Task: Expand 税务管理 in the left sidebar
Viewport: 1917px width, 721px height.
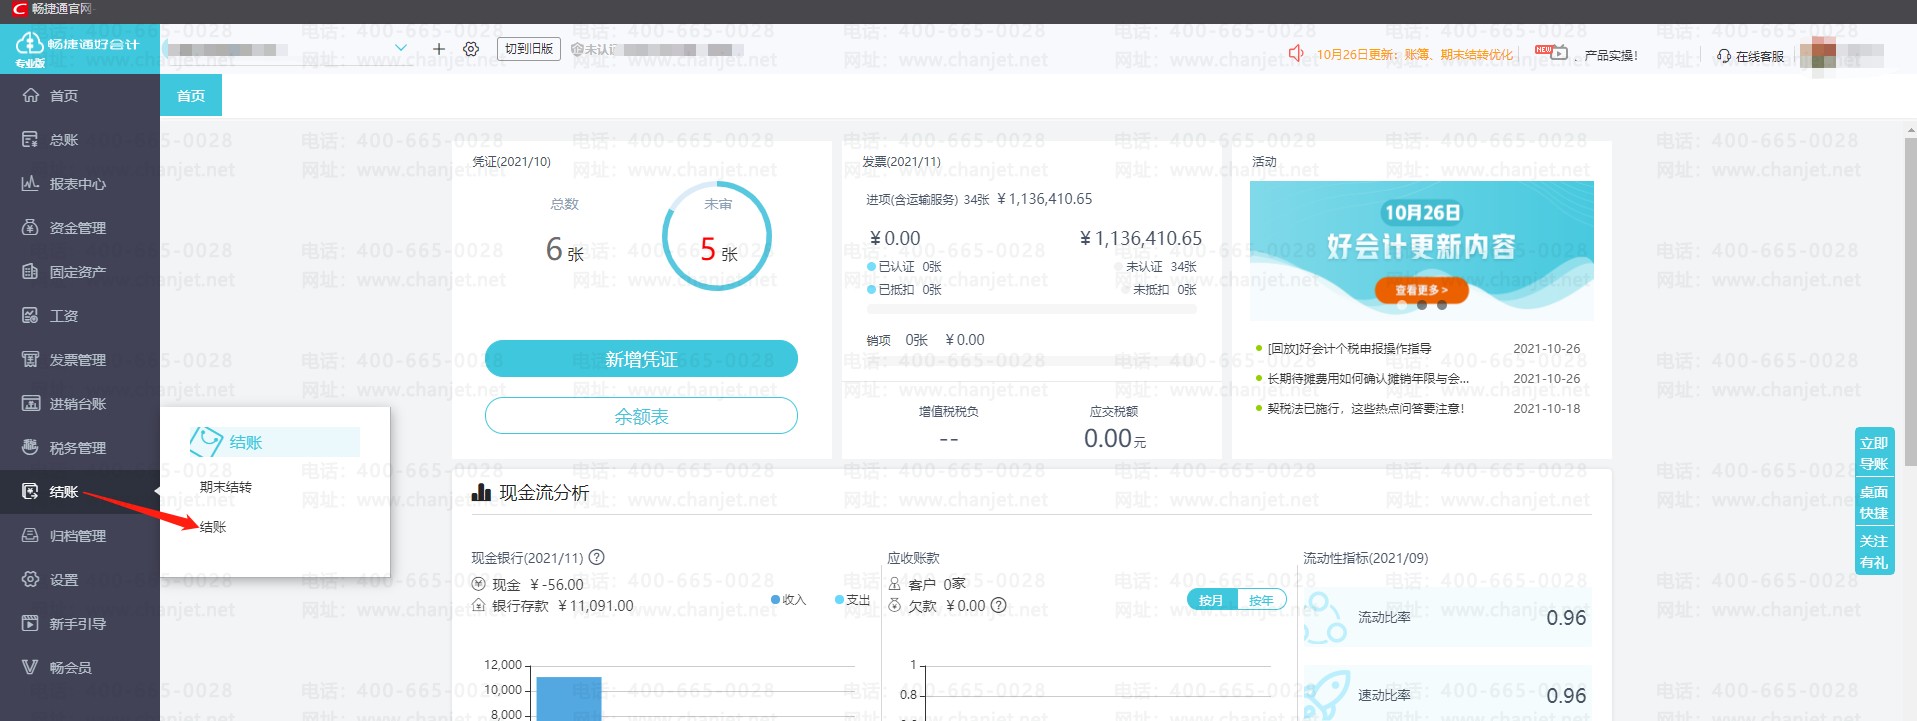Action: [x=78, y=448]
